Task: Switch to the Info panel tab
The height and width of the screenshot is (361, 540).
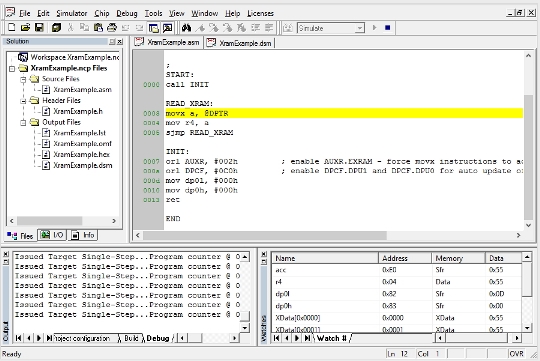Action: [83, 235]
